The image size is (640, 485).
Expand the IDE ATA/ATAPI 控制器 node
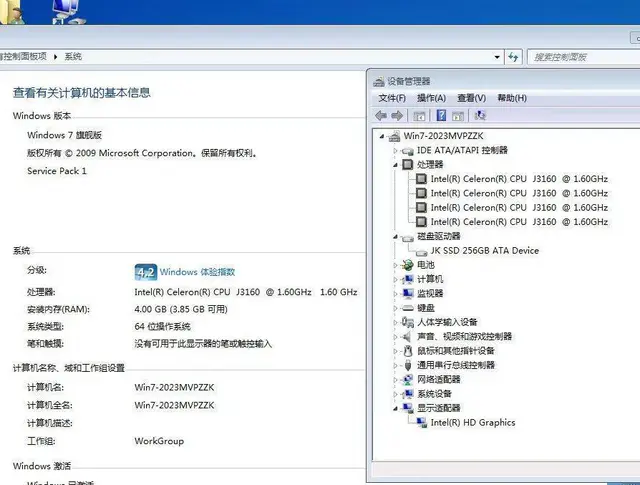395,151
